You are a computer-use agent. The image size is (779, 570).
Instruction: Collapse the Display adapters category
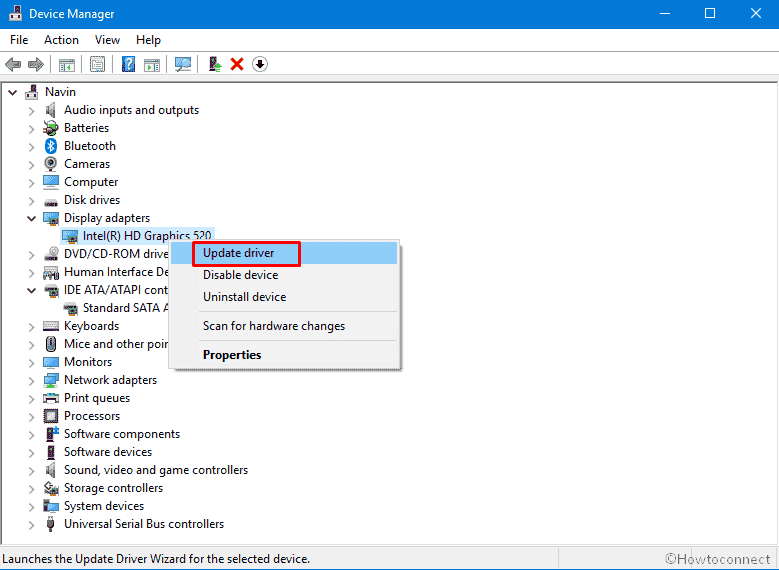click(31, 218)
